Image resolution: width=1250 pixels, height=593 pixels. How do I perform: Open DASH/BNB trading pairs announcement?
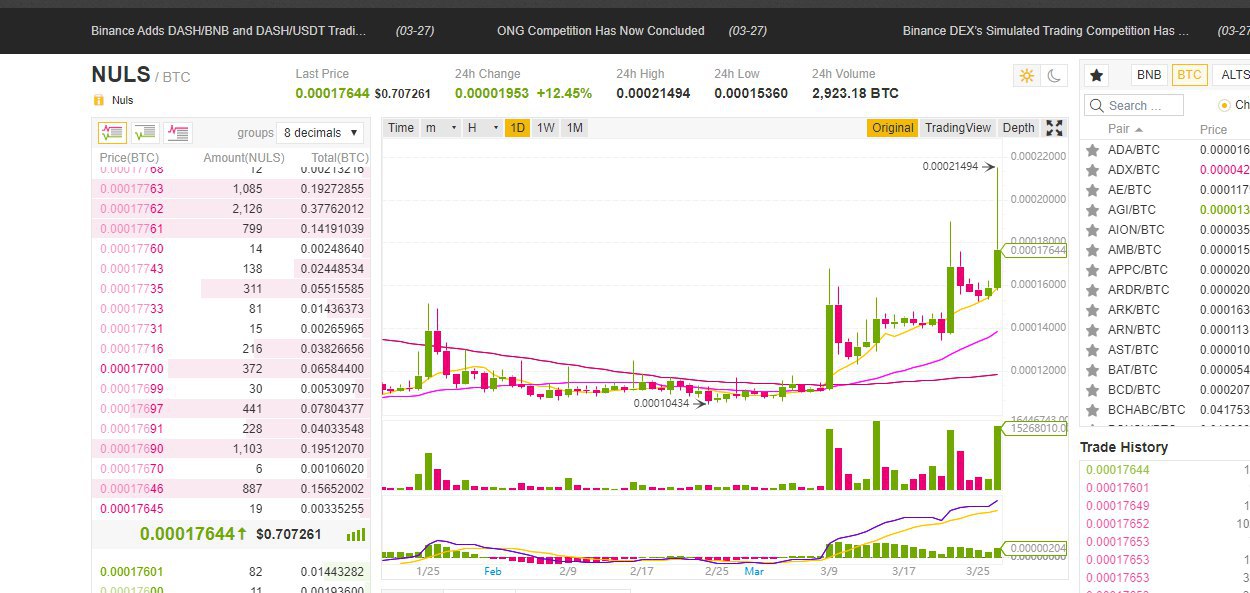tap(229, 31)
